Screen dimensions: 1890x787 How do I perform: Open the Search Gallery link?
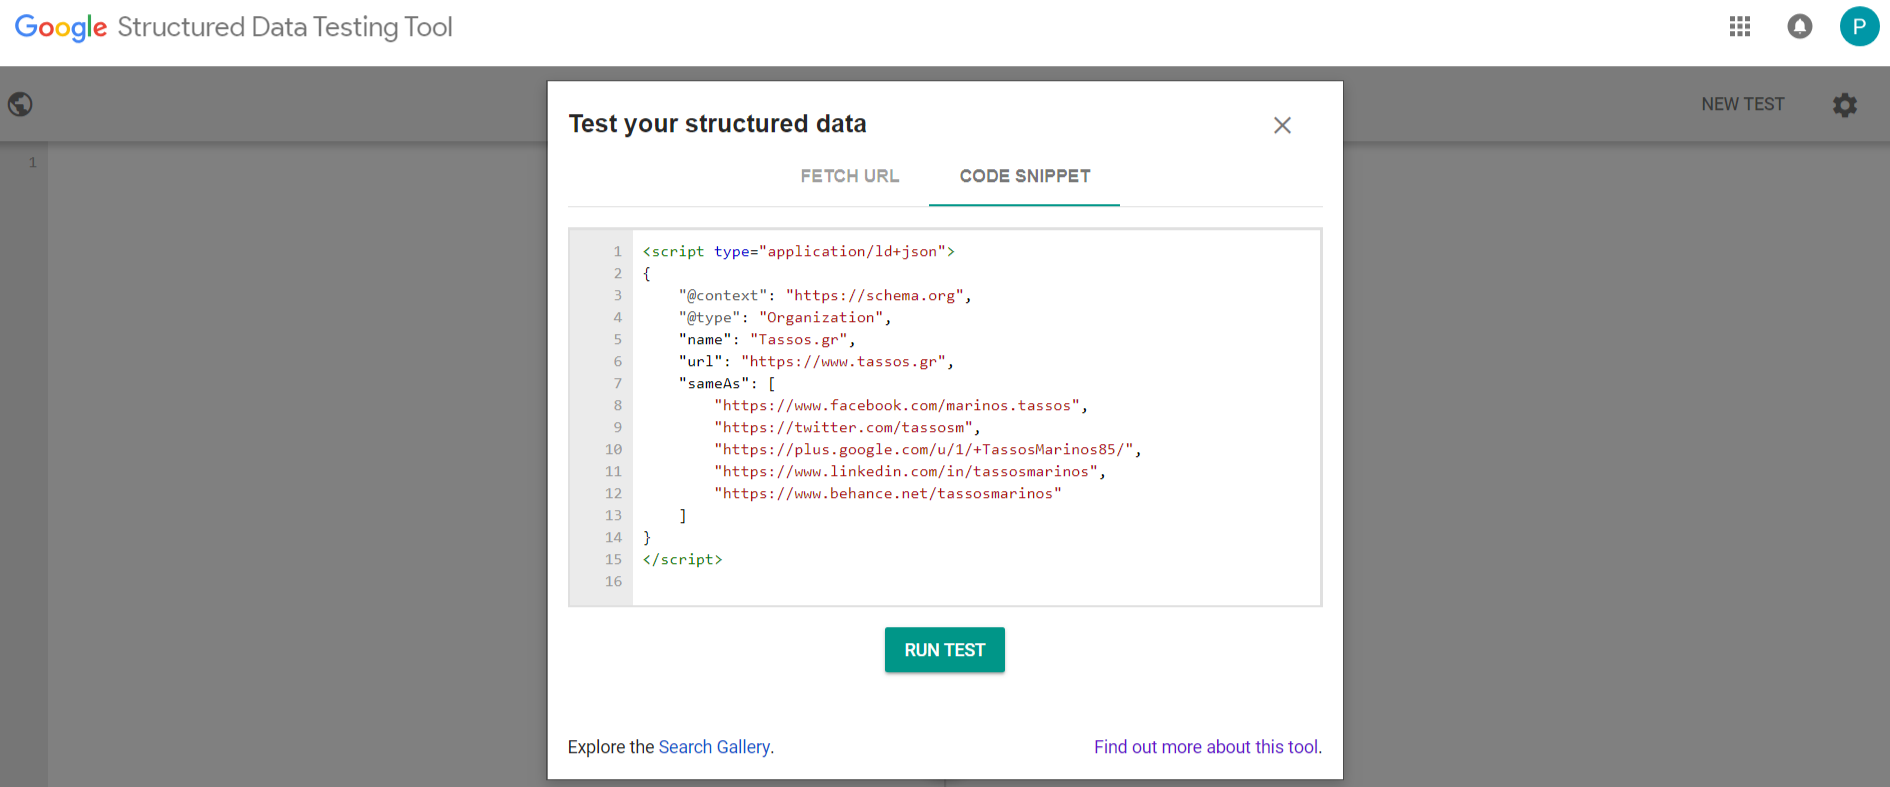(x=714, y=747)
